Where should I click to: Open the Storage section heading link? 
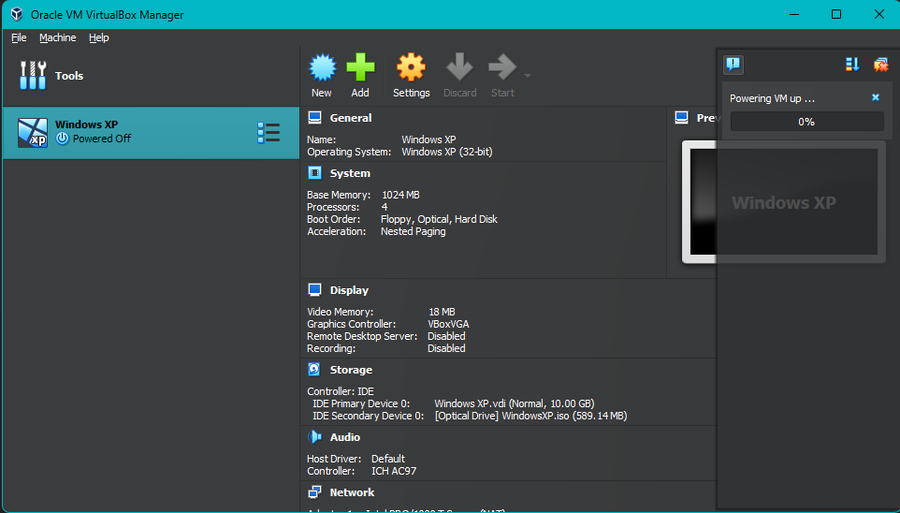[x=351, y=370]
